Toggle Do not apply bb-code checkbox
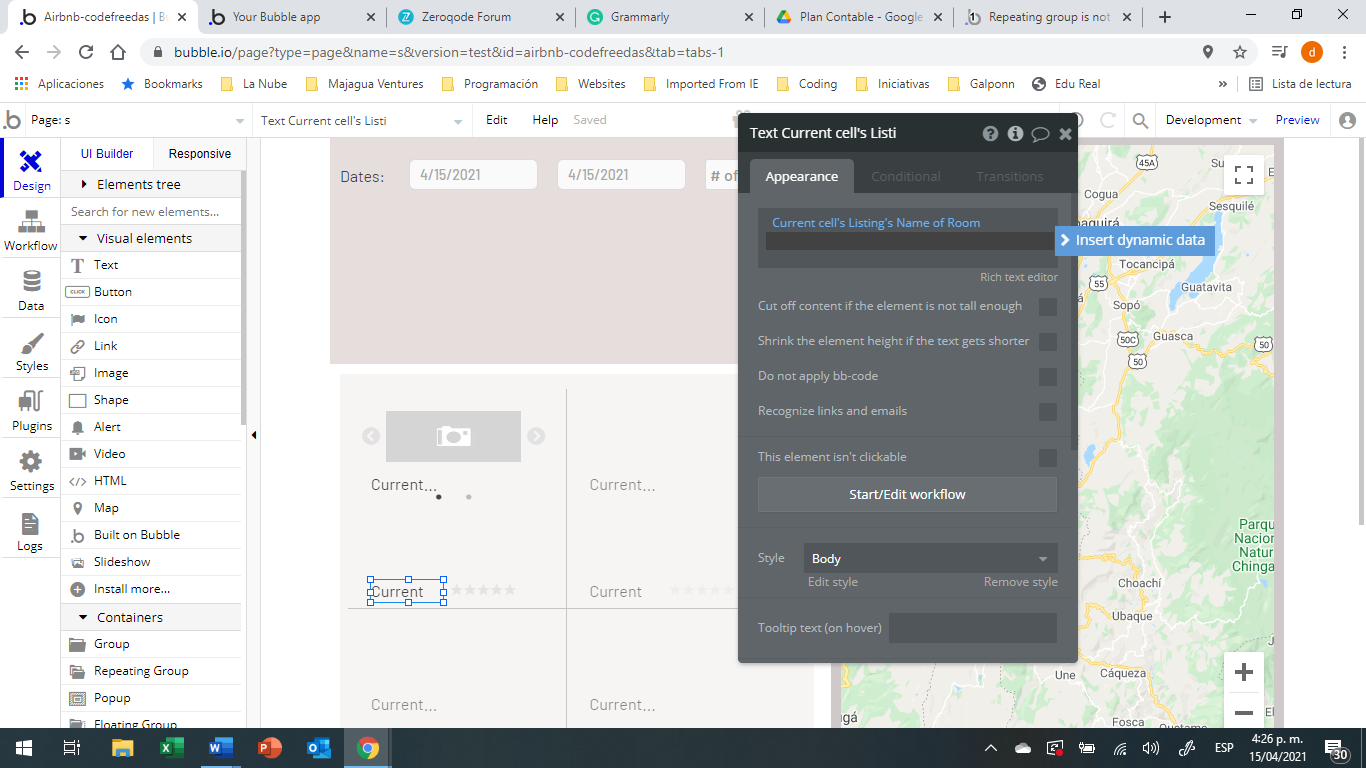The width and height of the screenshot is (1366, 768). [x=1048, y=377]
